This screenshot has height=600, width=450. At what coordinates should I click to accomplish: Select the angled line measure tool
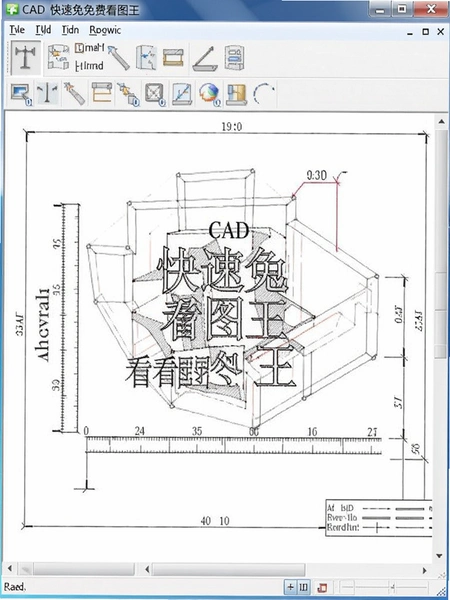pyautogui.click(x=205, y=58)
